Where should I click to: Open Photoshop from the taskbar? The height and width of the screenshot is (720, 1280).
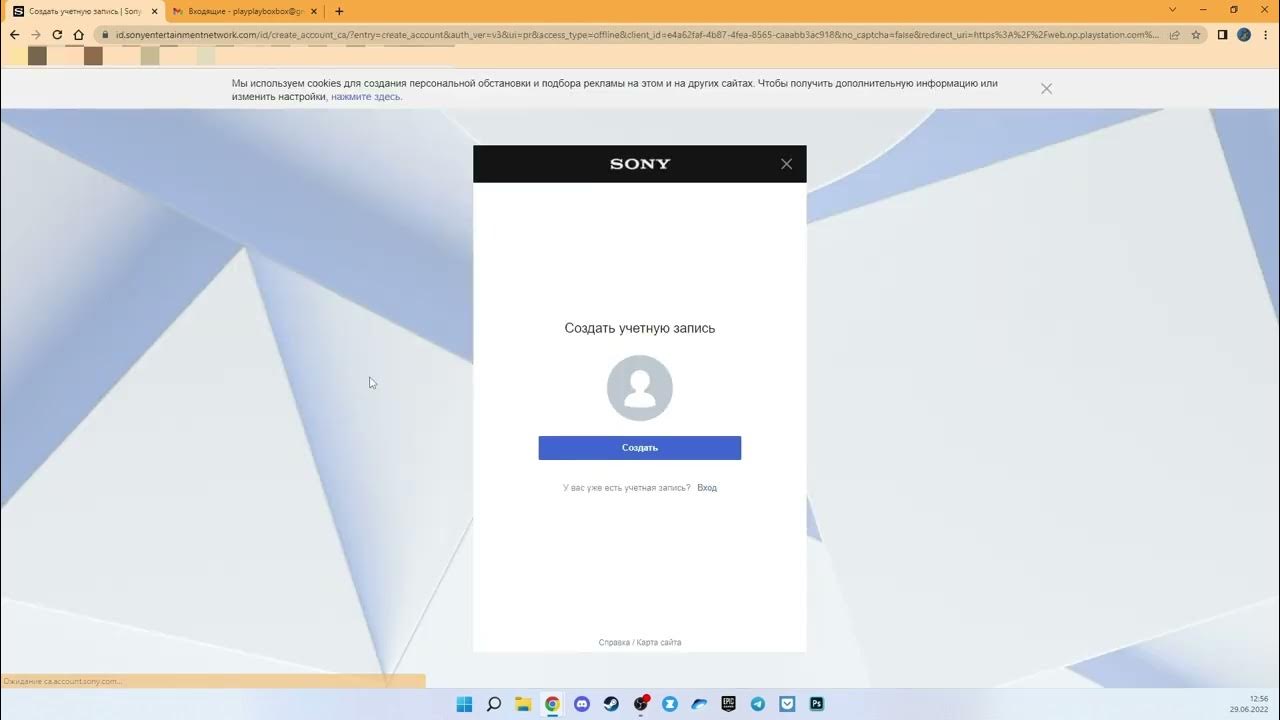pos(817,704)
